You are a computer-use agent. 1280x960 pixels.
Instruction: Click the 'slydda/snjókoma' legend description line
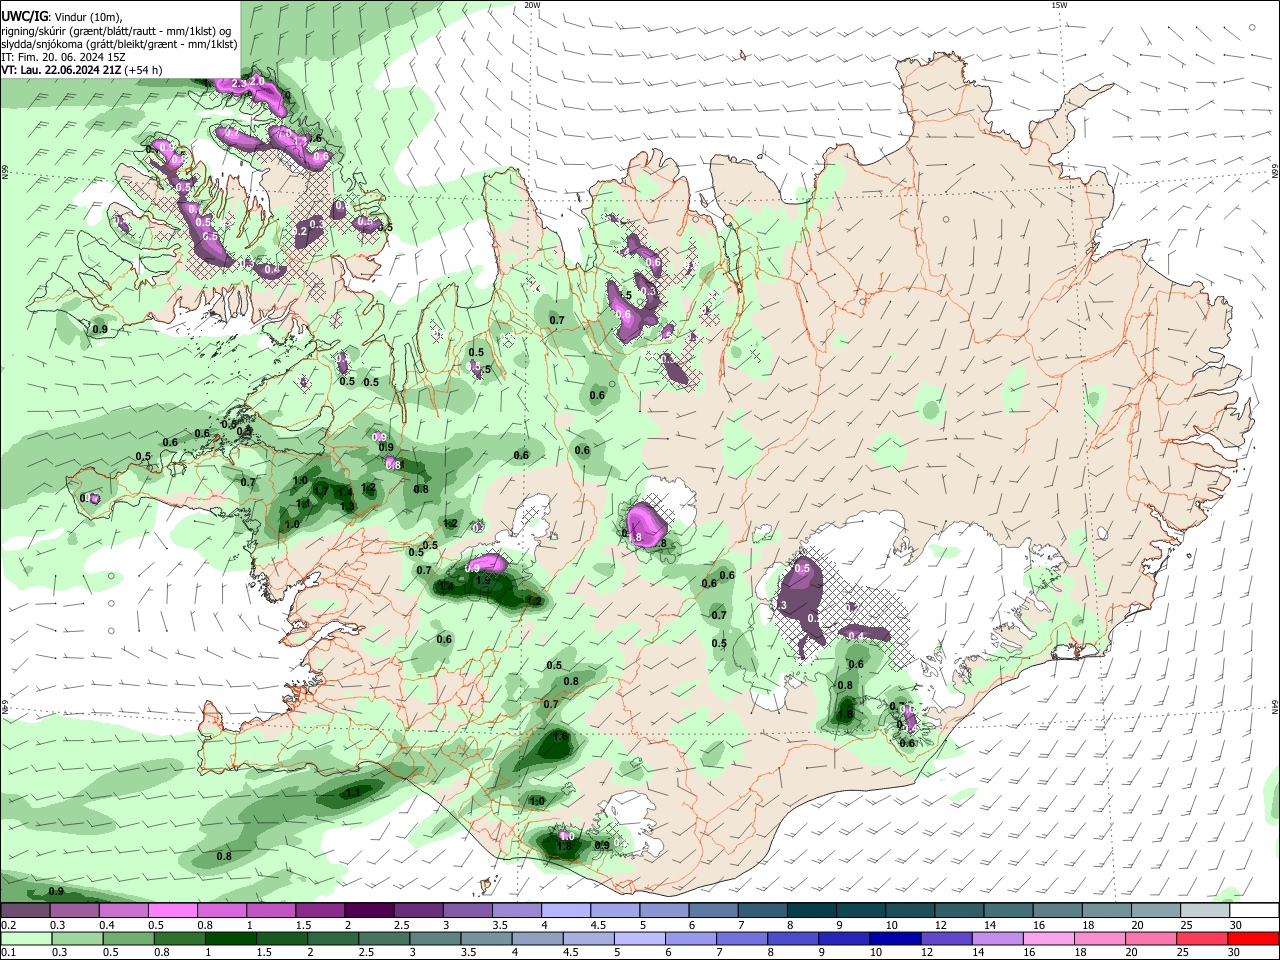pyautogui.click(x=119, y=44)
